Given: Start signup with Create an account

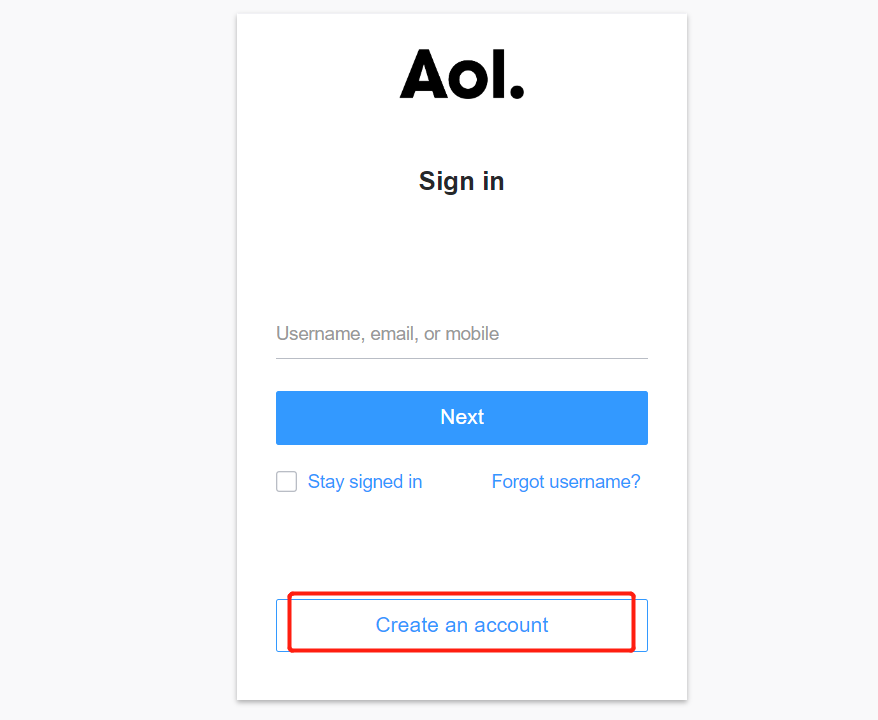Looking at the screenshot, I should click(461, 625).
